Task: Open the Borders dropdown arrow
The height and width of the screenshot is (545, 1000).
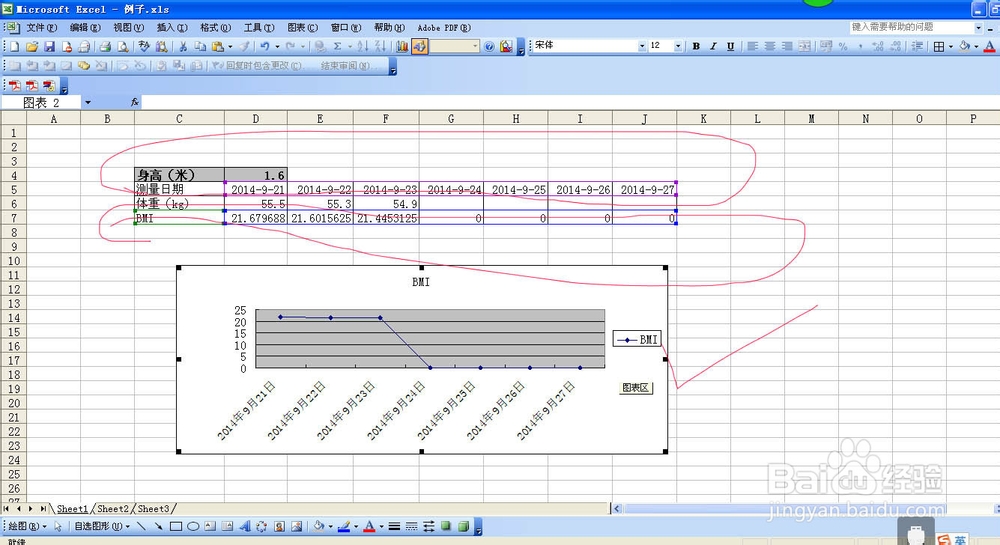Action: coord(951,46)
